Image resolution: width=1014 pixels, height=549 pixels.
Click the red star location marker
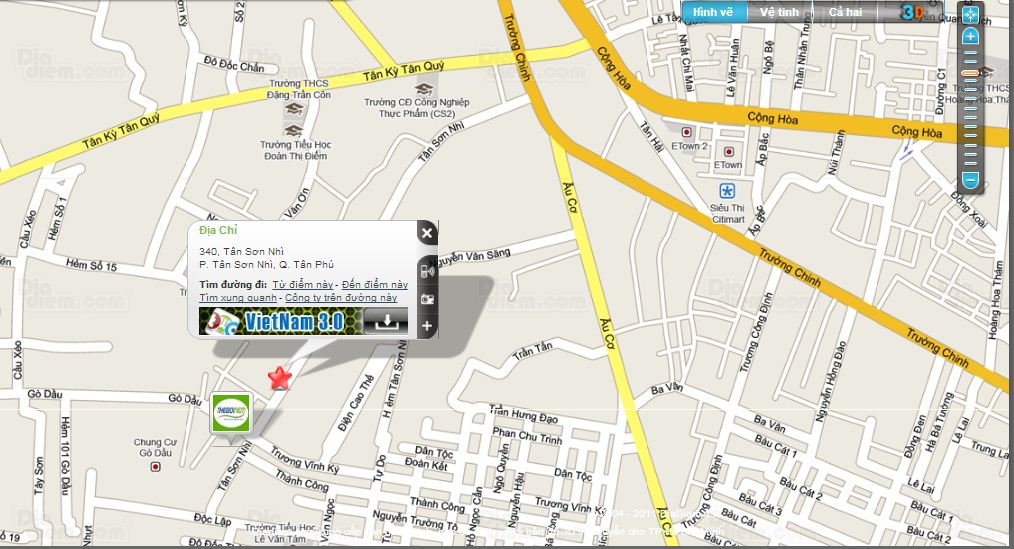click(279, 378)
